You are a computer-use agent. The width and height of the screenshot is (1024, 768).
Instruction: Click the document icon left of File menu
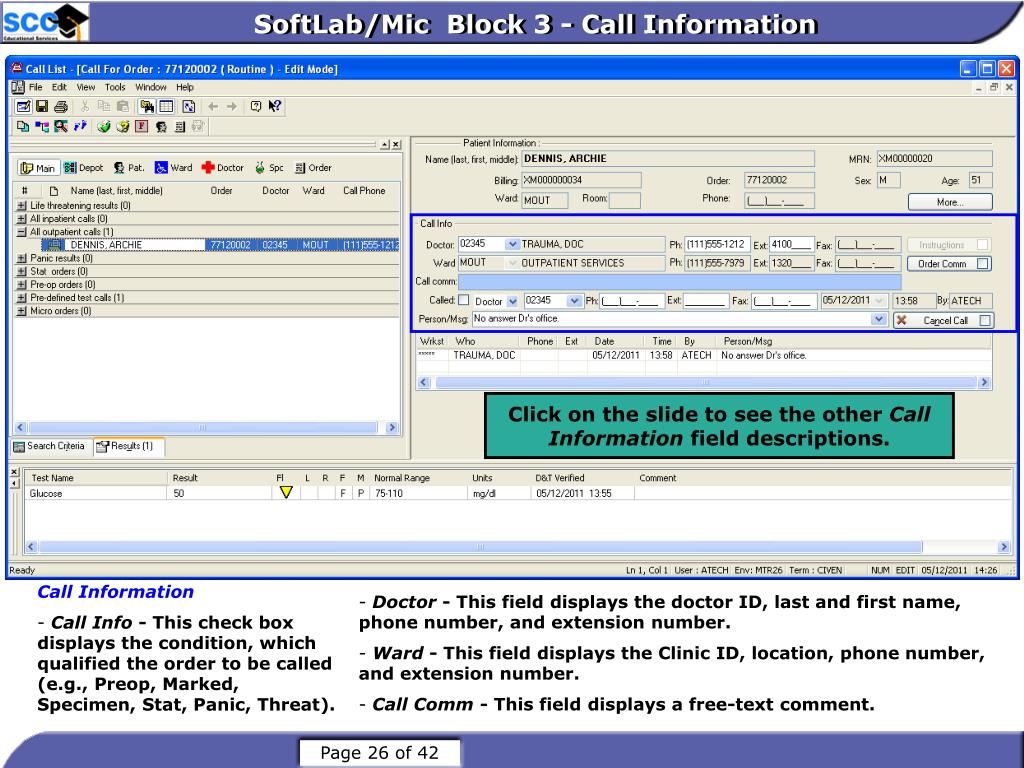(x=18, y=87)
